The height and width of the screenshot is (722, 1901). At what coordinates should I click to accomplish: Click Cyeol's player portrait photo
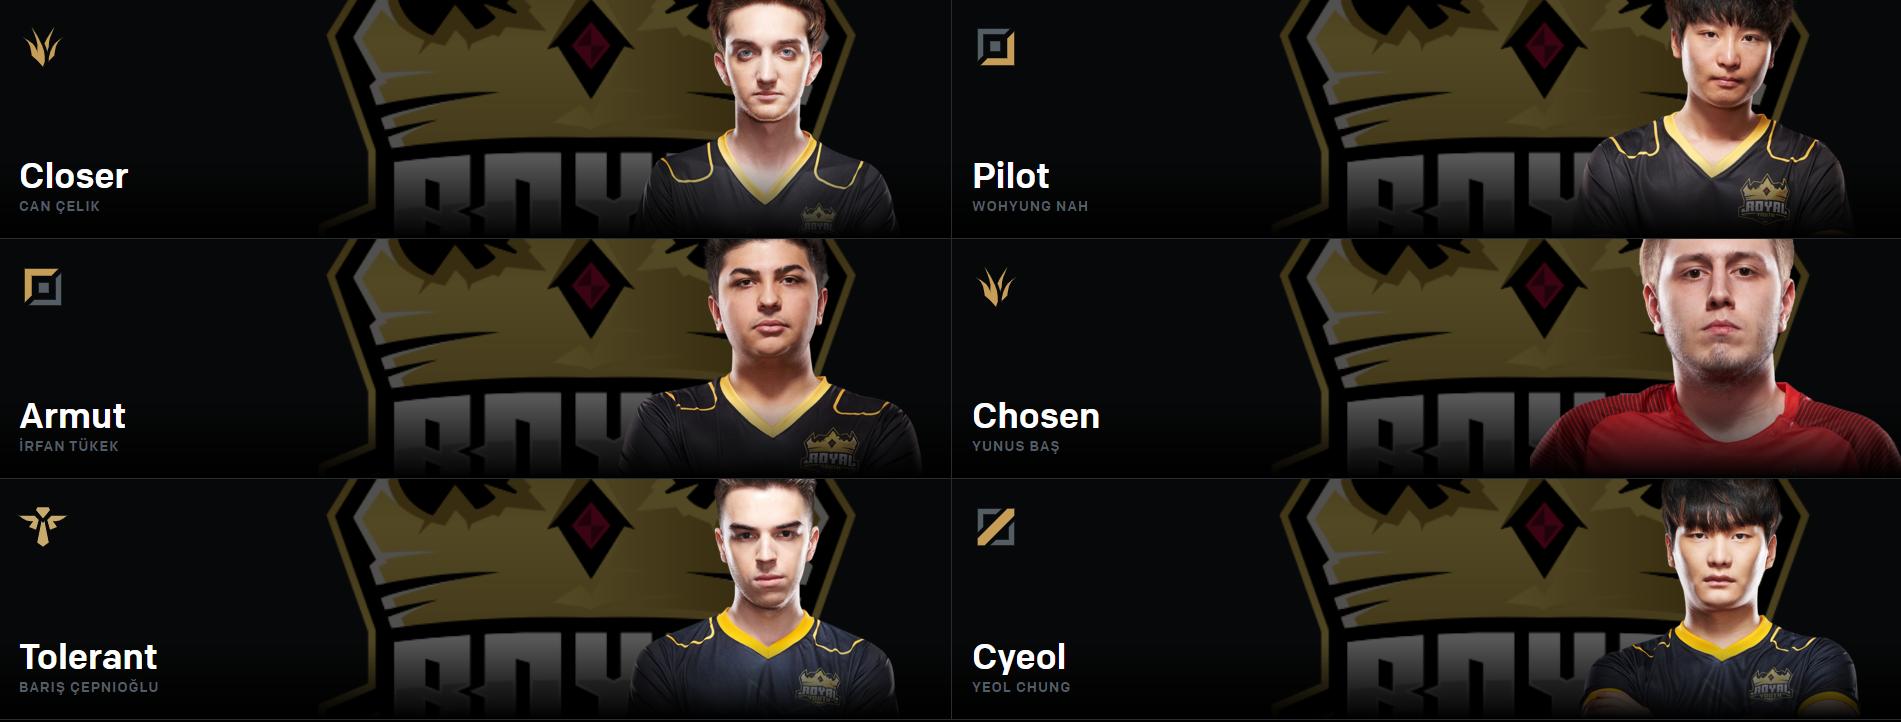pyautogui.click(x=1716, y=599)
